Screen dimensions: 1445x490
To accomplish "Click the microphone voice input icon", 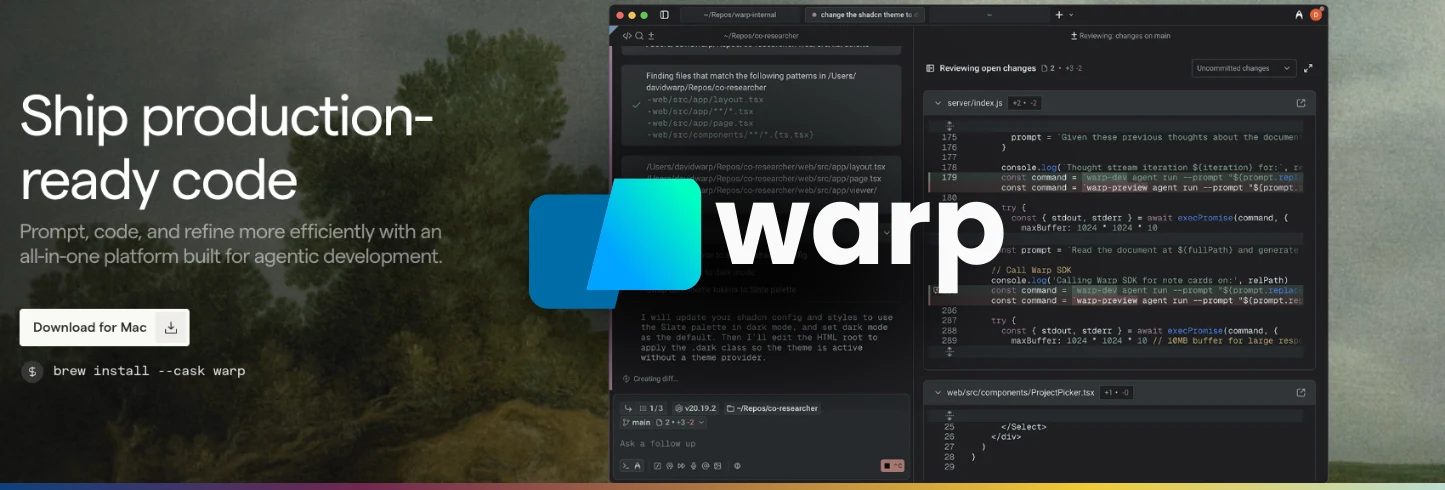I will point(693,466).
